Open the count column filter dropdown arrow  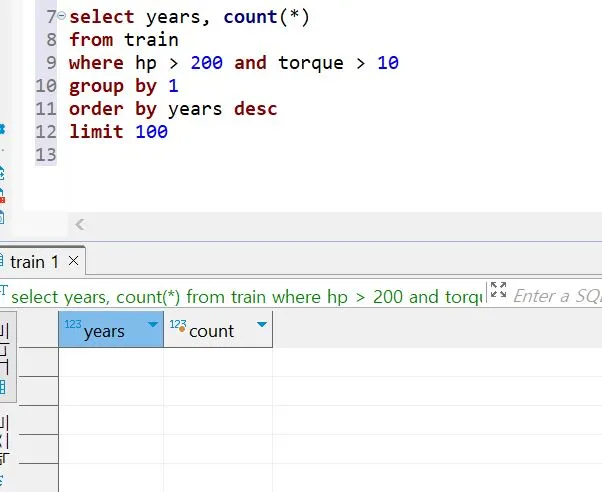[262, 325]
